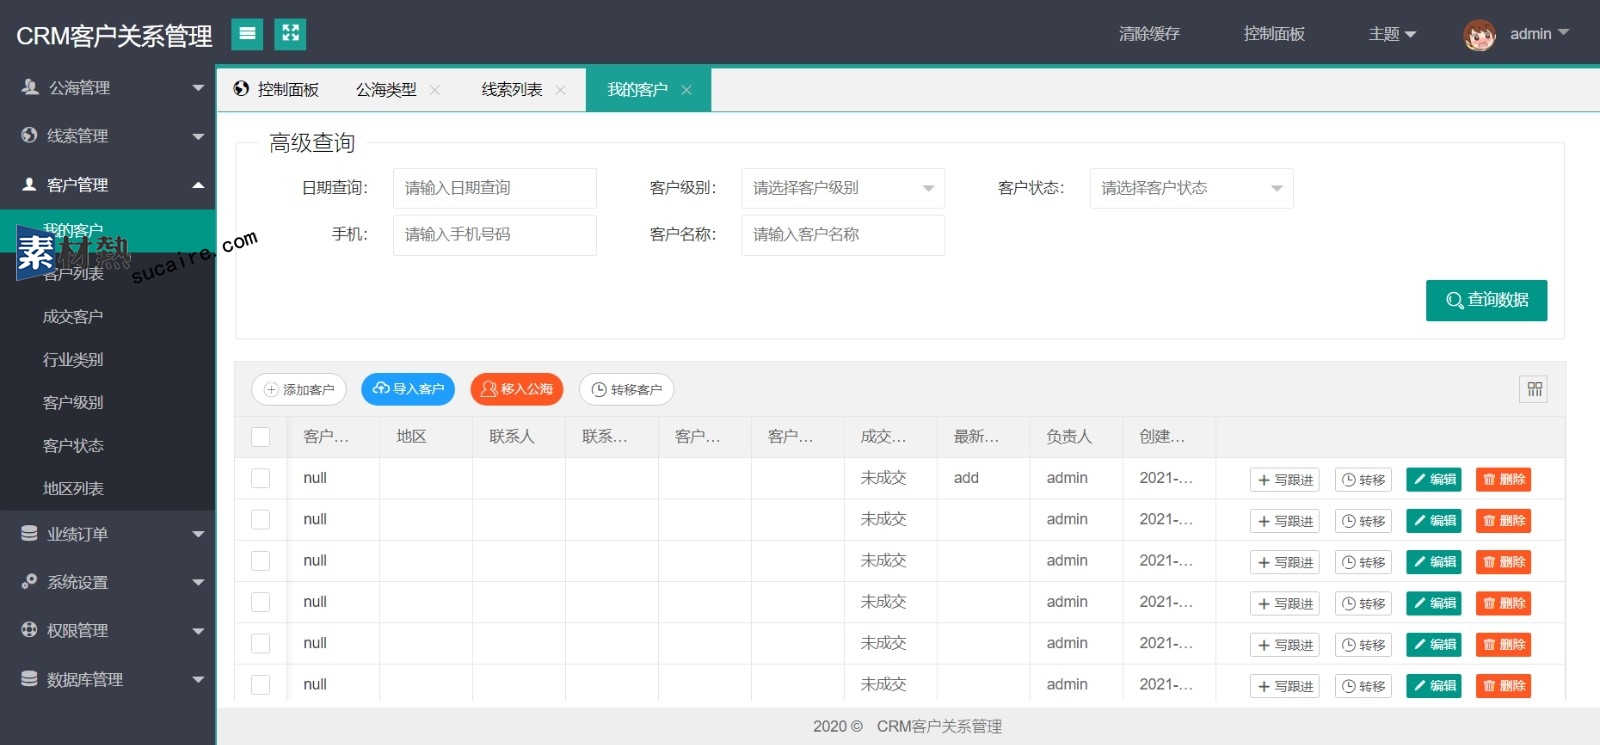Image resolution: width=1600 pixels, height=745 pixels.
Task: Check the fourth row checkbox
Action: 261,602
